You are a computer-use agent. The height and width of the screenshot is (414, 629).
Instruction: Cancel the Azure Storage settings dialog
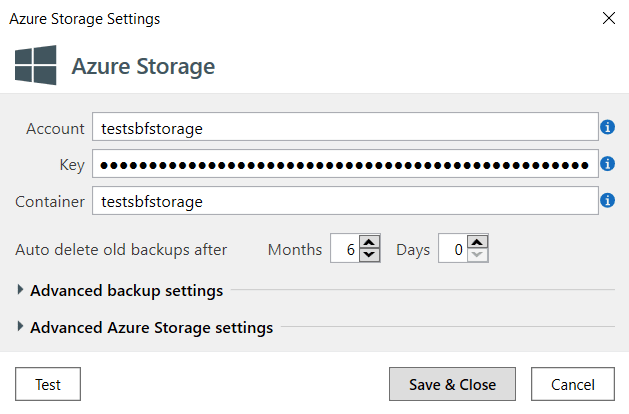(x=571, y=384)
